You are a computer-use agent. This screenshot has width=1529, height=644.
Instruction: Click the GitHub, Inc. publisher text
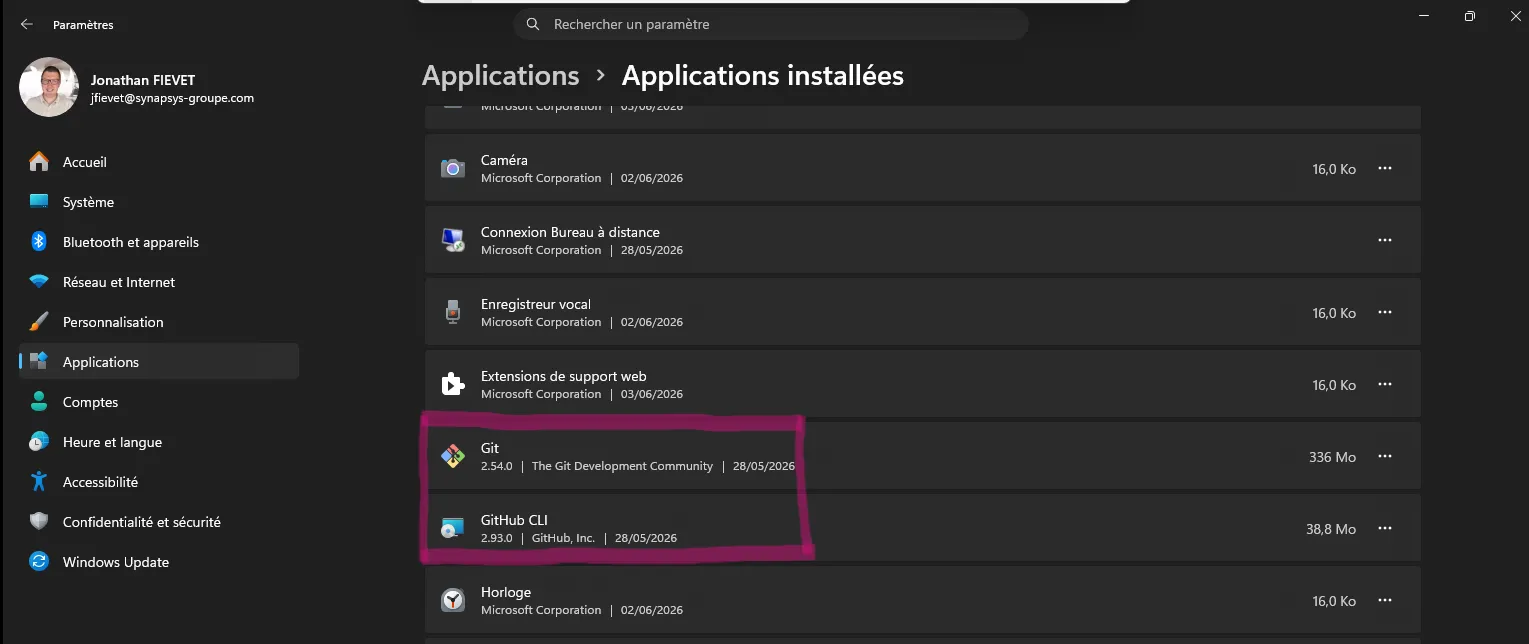[563, 538]
